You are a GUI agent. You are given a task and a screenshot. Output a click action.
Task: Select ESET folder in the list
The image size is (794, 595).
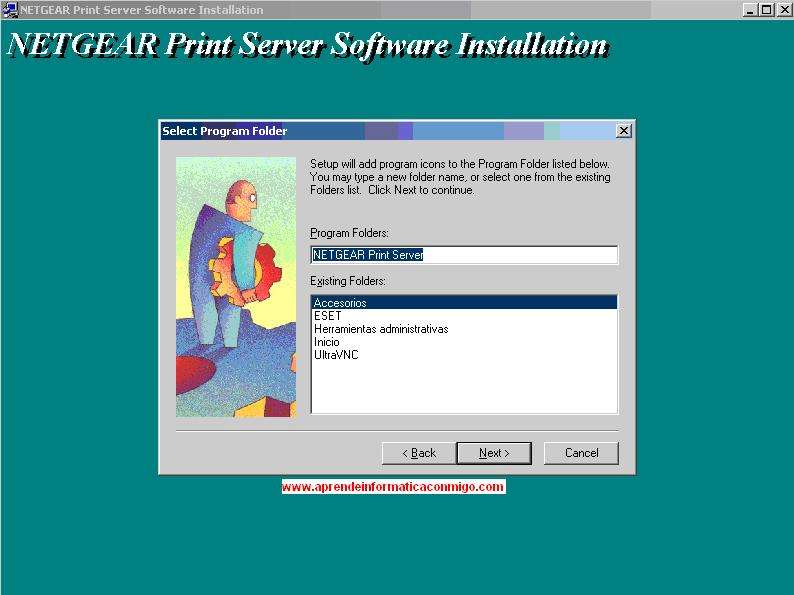464,316
